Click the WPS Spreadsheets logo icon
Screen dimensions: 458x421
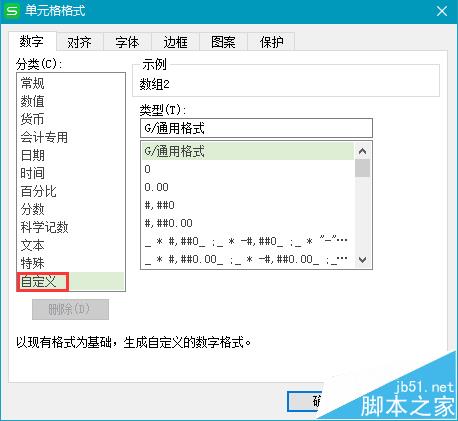click(12, 11)
